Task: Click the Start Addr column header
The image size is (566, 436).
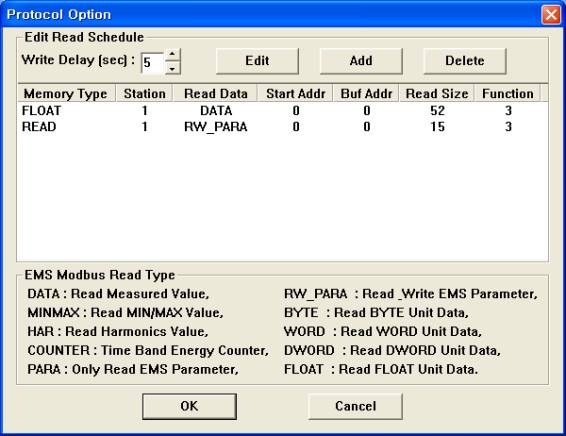Action: (295, 93)
